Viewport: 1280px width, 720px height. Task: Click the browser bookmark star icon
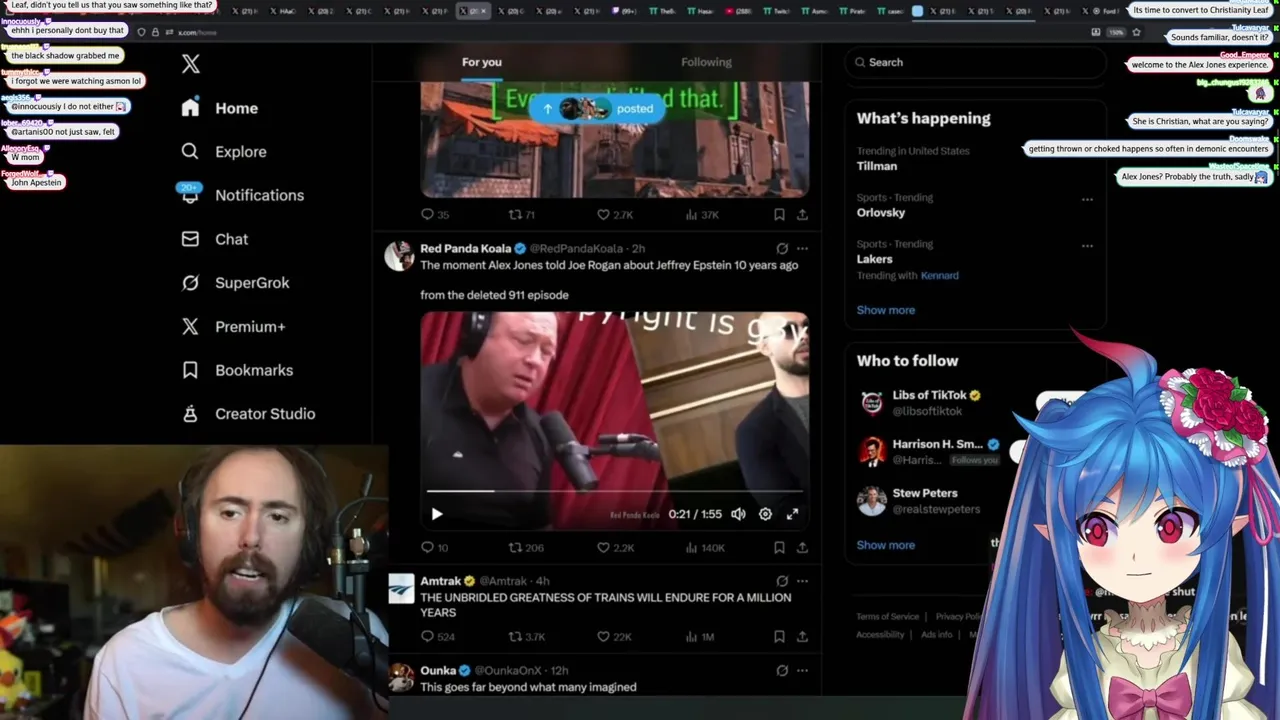point(1136,32)
